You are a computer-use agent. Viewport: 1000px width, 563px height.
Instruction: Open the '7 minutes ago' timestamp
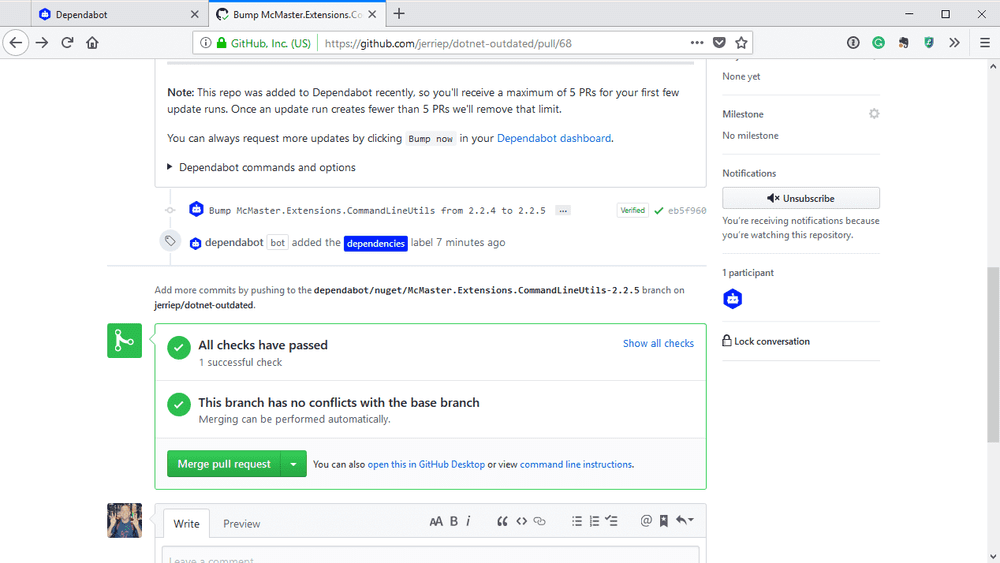tap(471, 242)
